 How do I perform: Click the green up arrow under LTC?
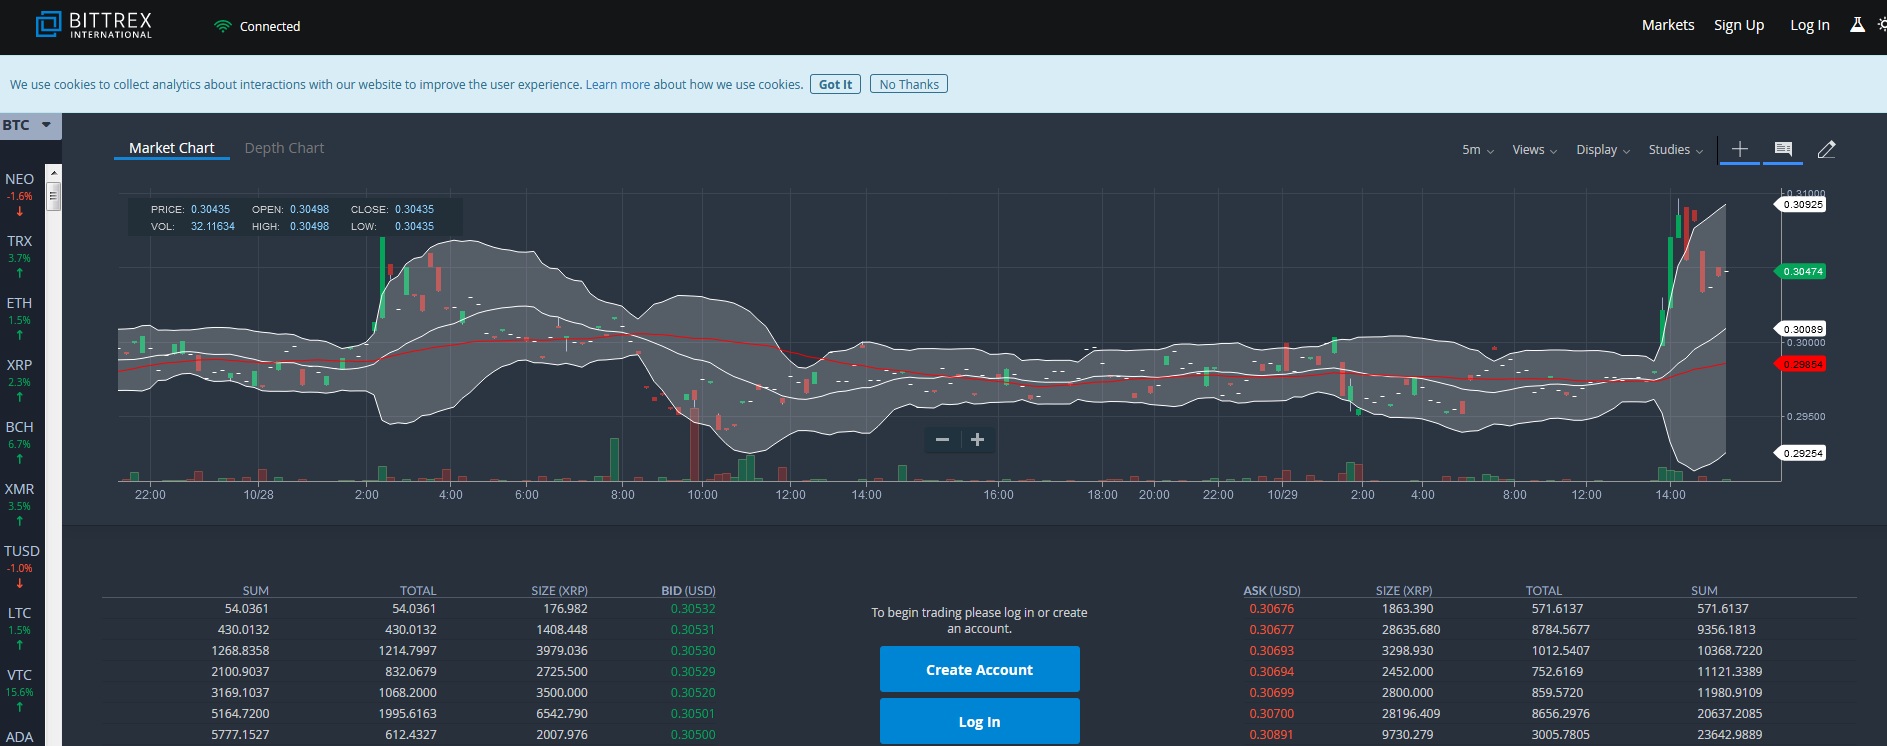coord(19,645)
